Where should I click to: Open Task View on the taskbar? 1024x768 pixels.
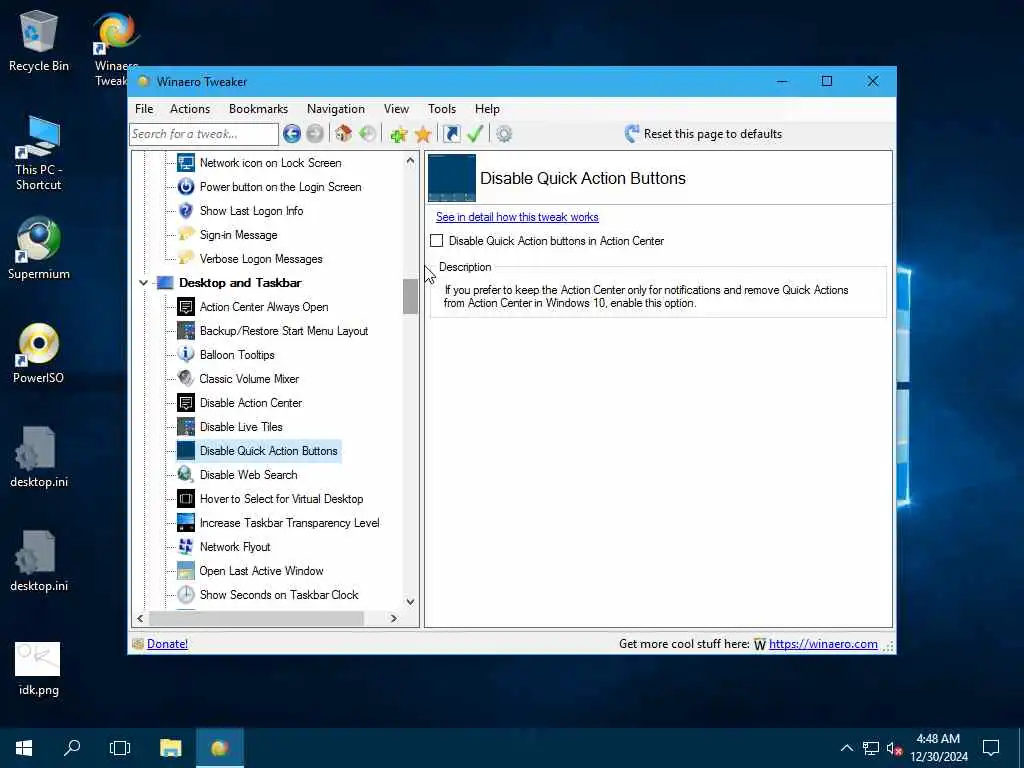pos(120,748)
